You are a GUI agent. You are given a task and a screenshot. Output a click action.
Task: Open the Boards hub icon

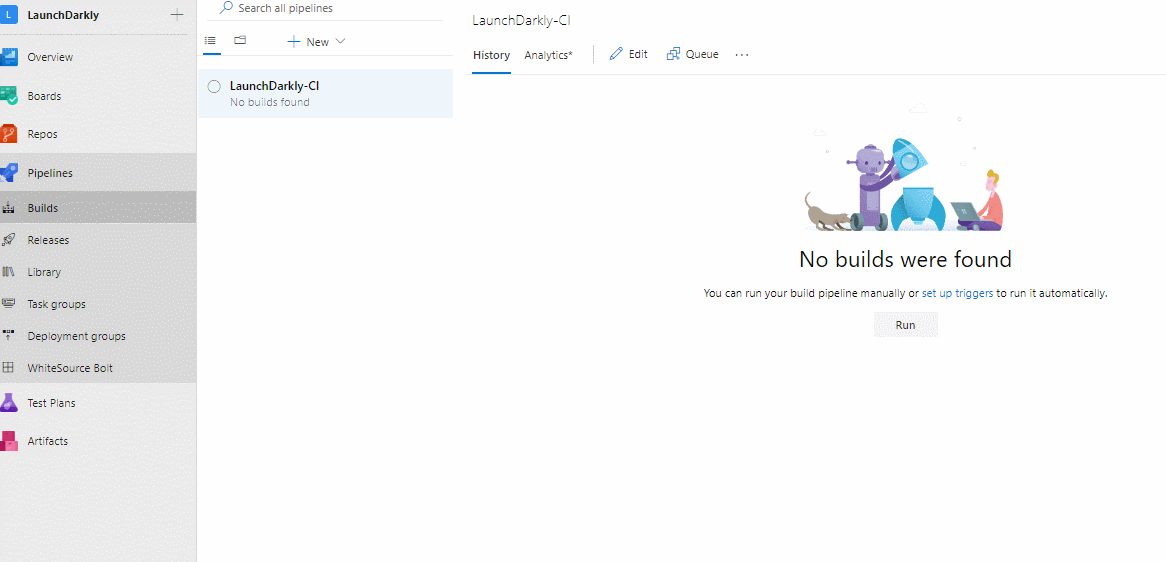[x=8, y=96]
